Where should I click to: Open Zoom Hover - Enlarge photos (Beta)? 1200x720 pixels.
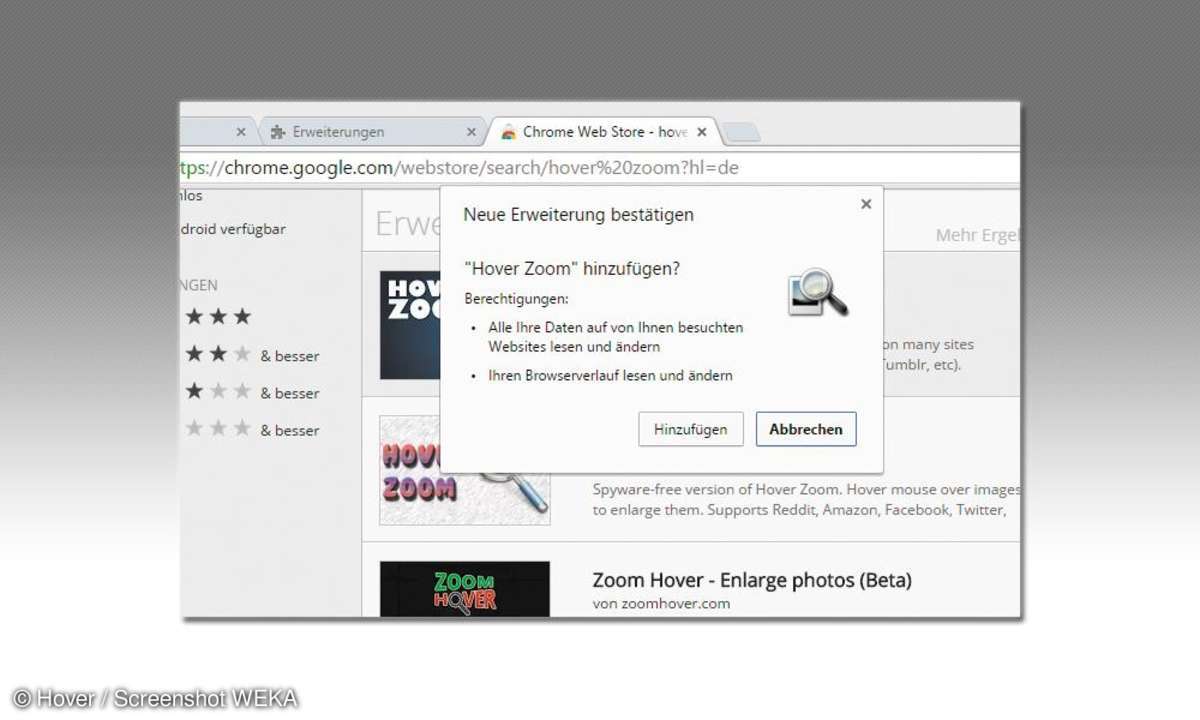(752, 580)
